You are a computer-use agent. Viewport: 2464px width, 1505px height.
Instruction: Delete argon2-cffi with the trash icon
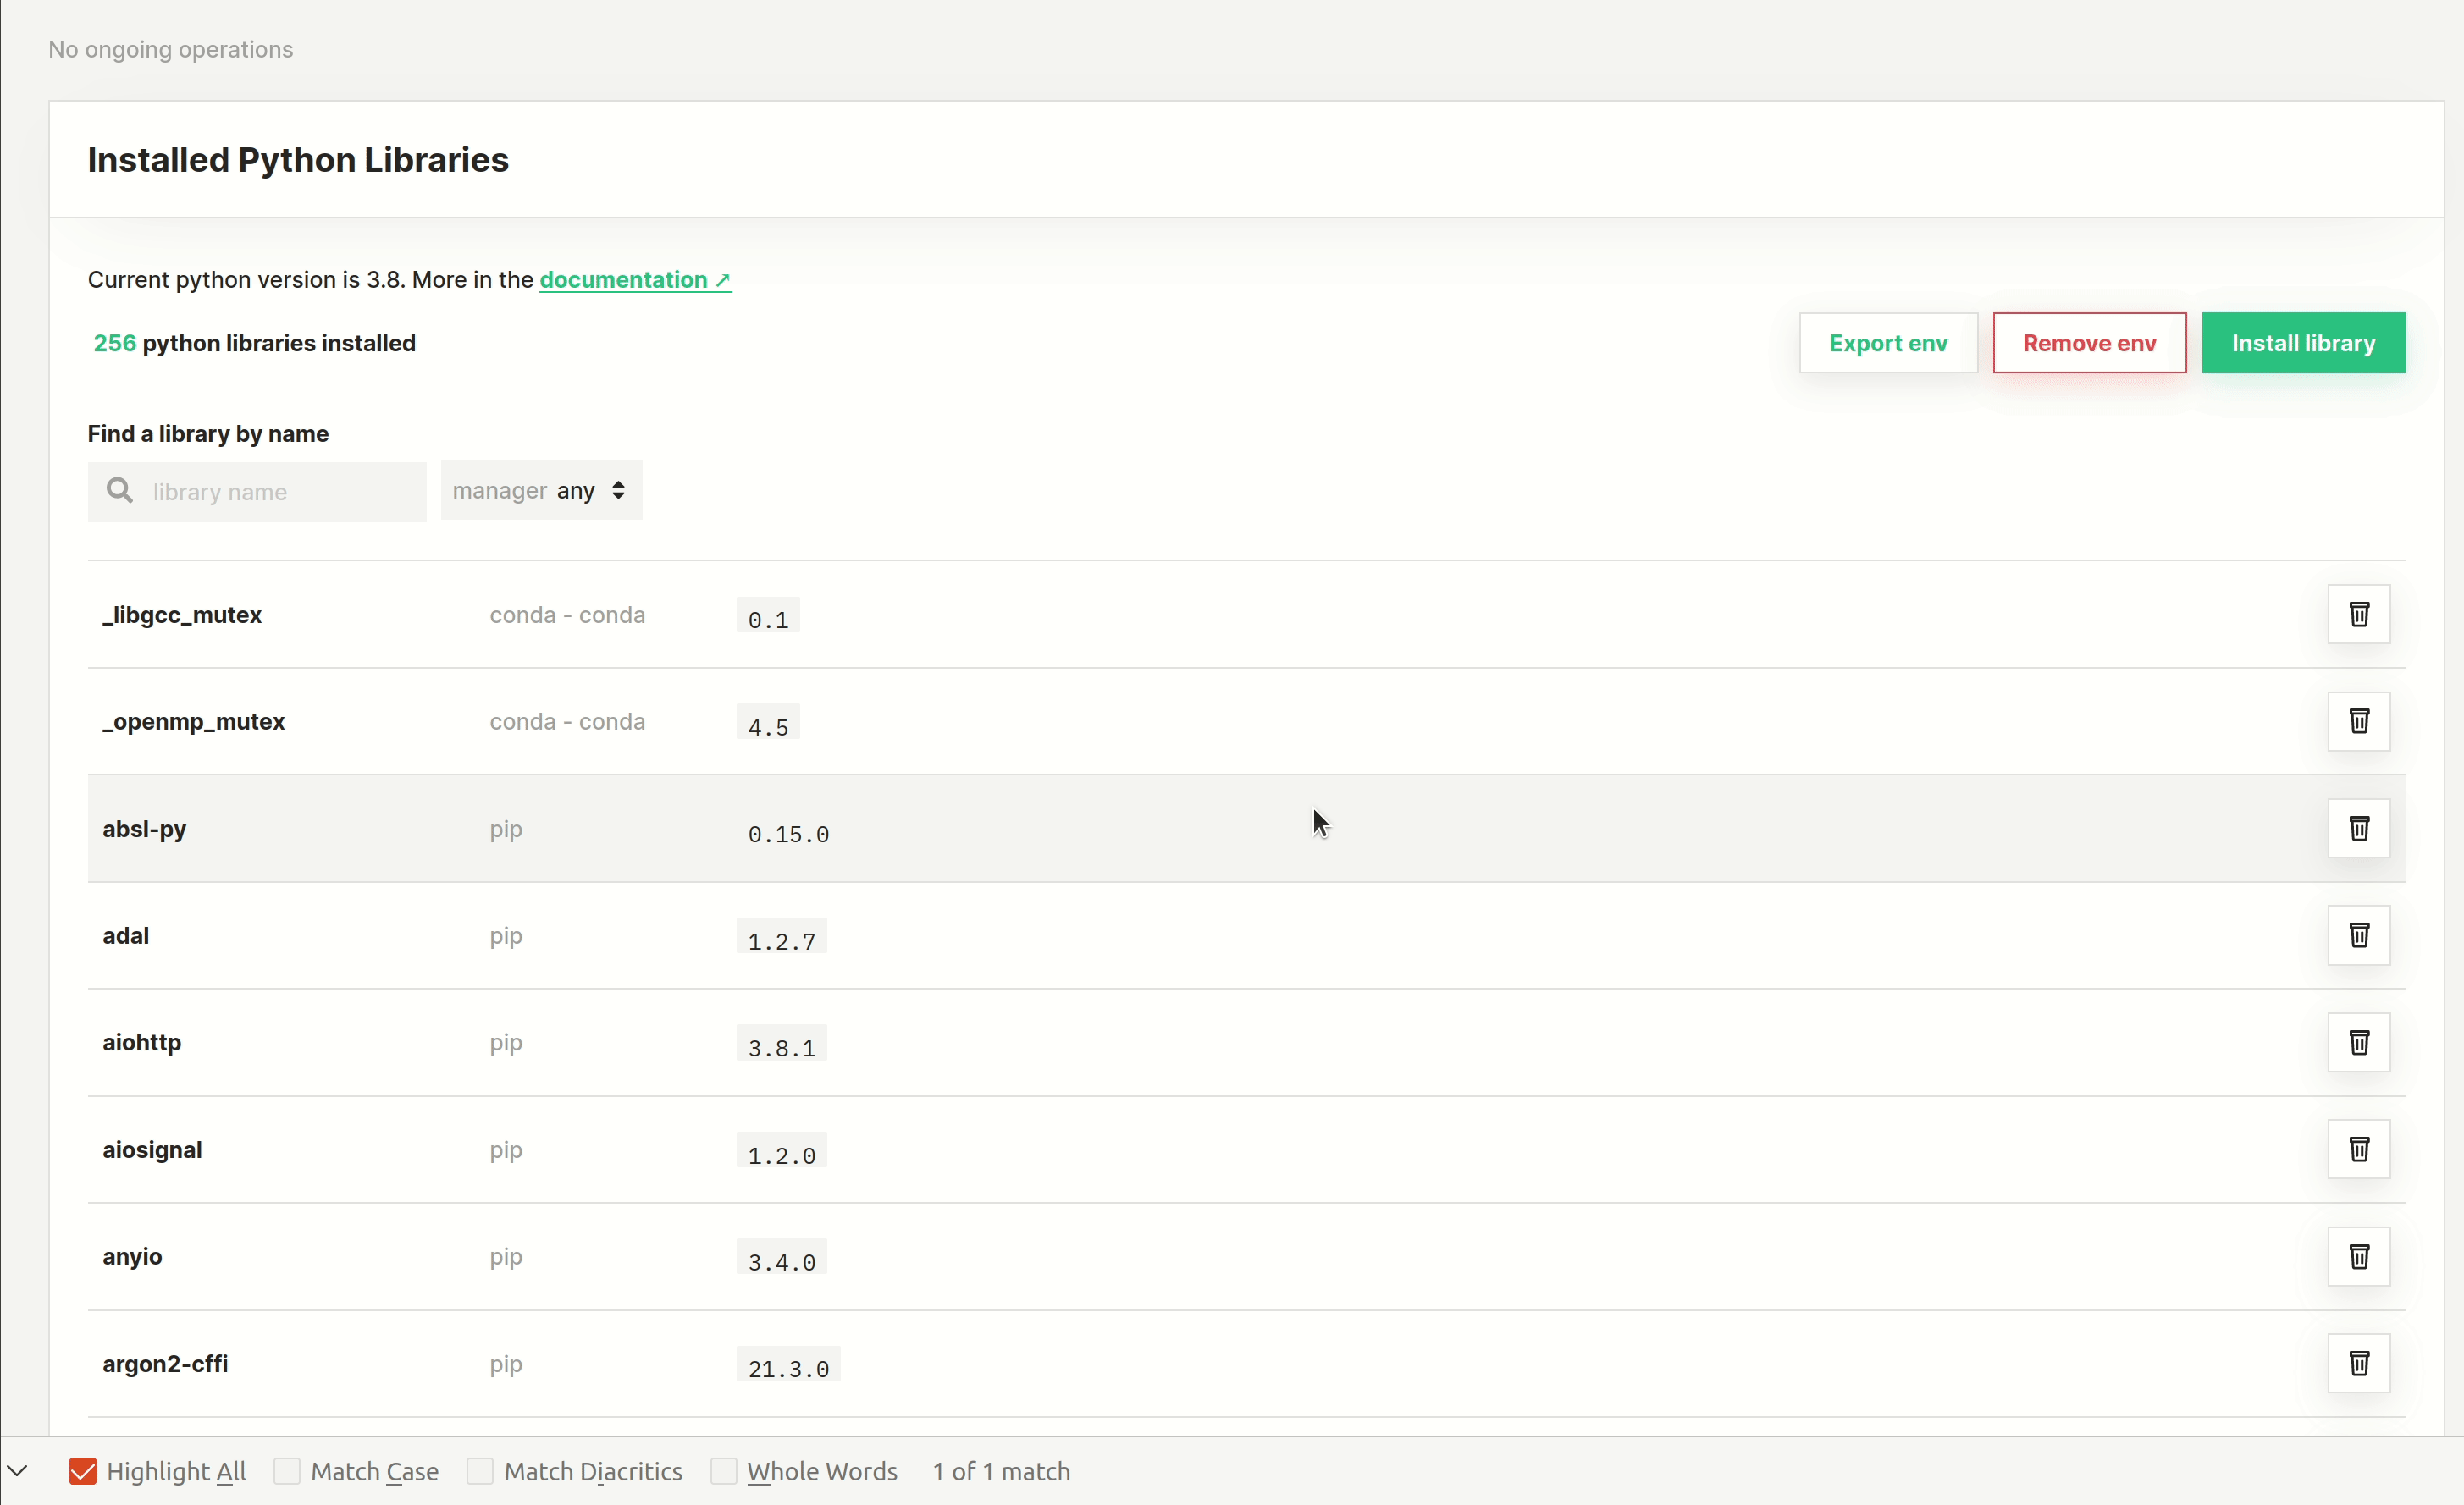[x=2358, y=1363]
